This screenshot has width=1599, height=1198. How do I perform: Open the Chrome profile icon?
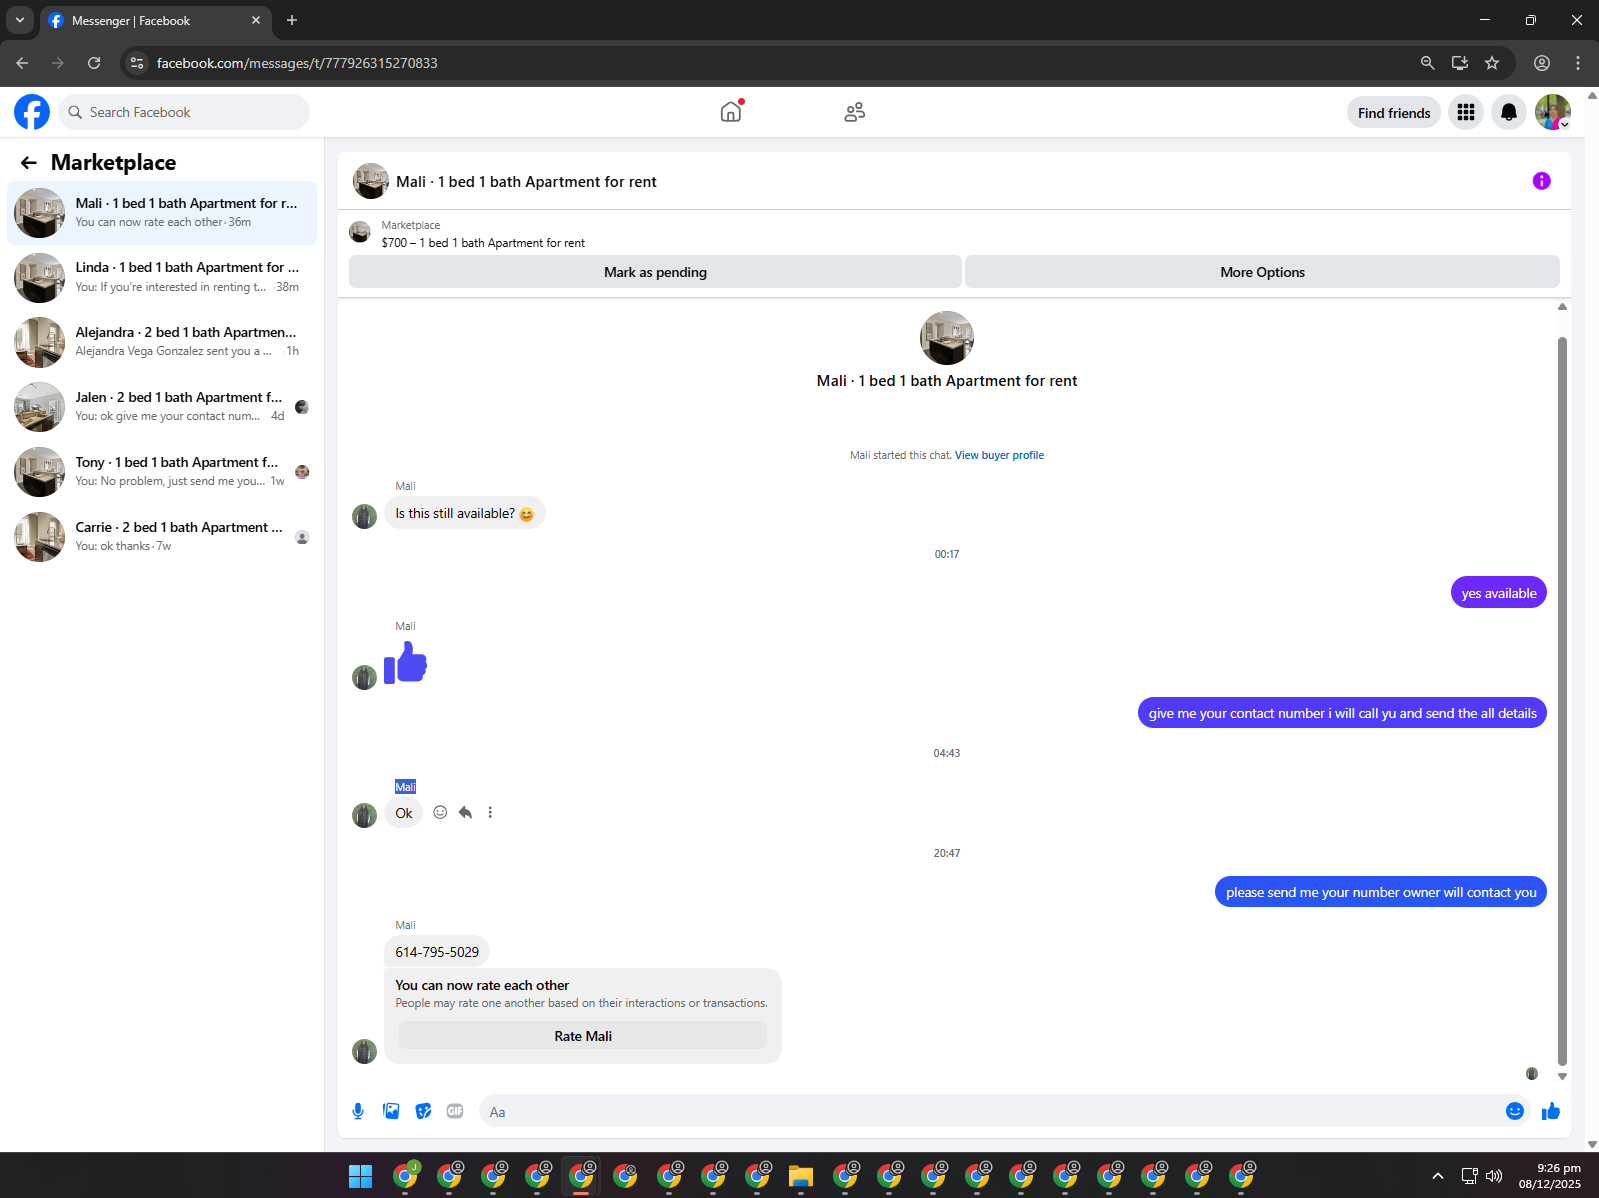[x=1542, y=63]
